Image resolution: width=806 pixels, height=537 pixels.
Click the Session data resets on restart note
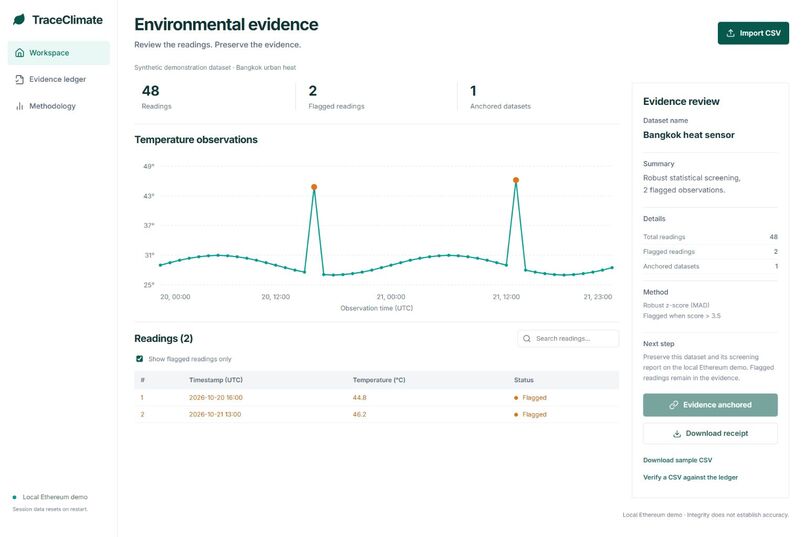coord(50,509)
